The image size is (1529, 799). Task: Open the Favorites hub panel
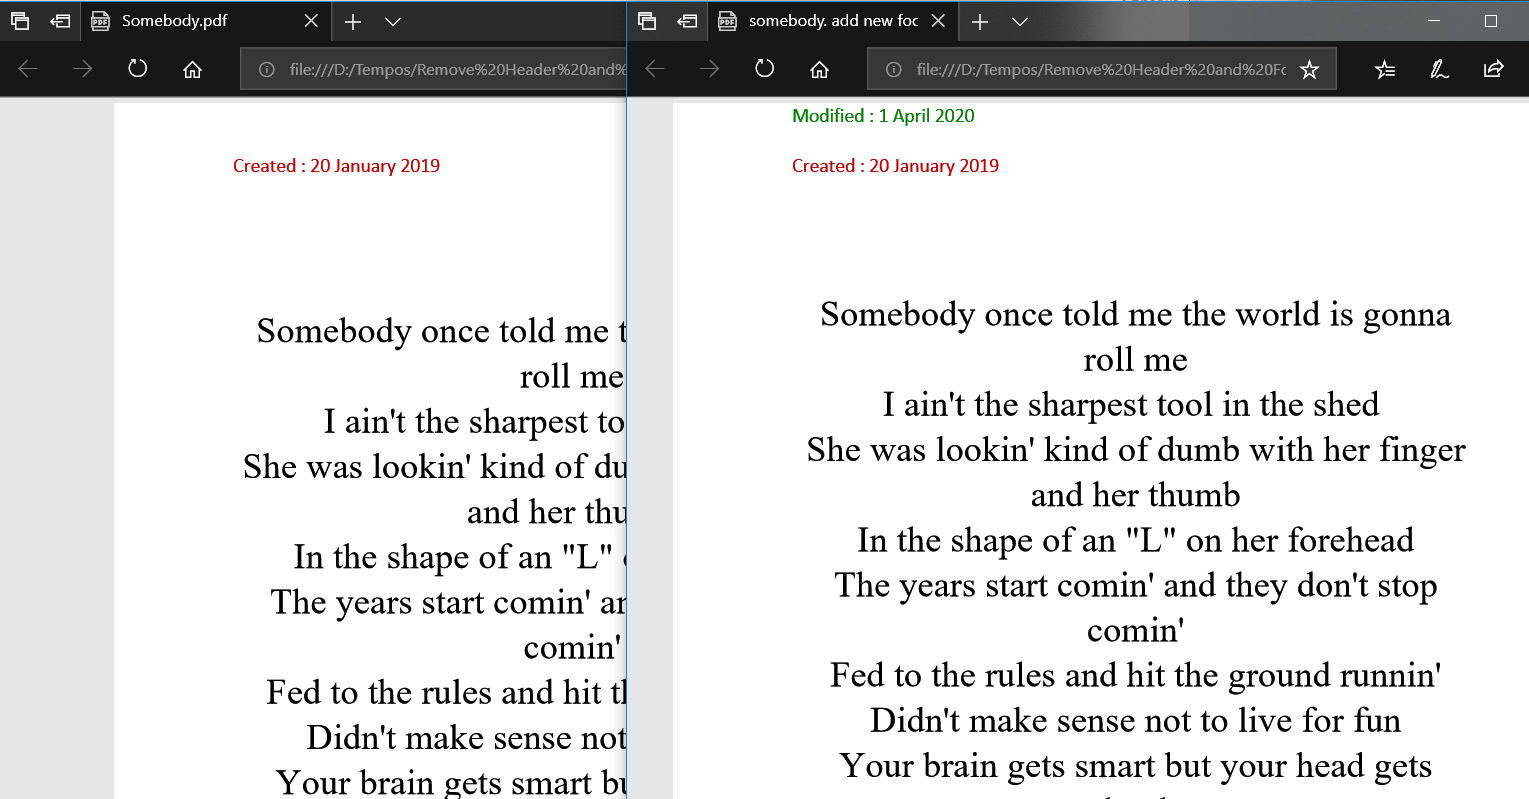click(x=1384, y=68)
